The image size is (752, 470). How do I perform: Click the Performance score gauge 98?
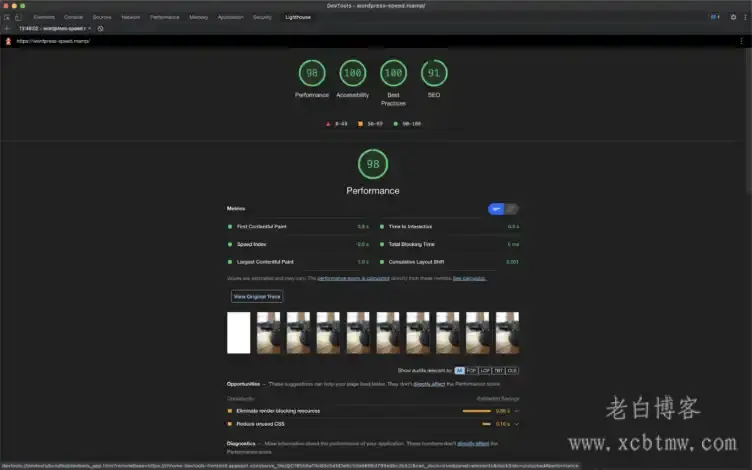pos(312,73)
